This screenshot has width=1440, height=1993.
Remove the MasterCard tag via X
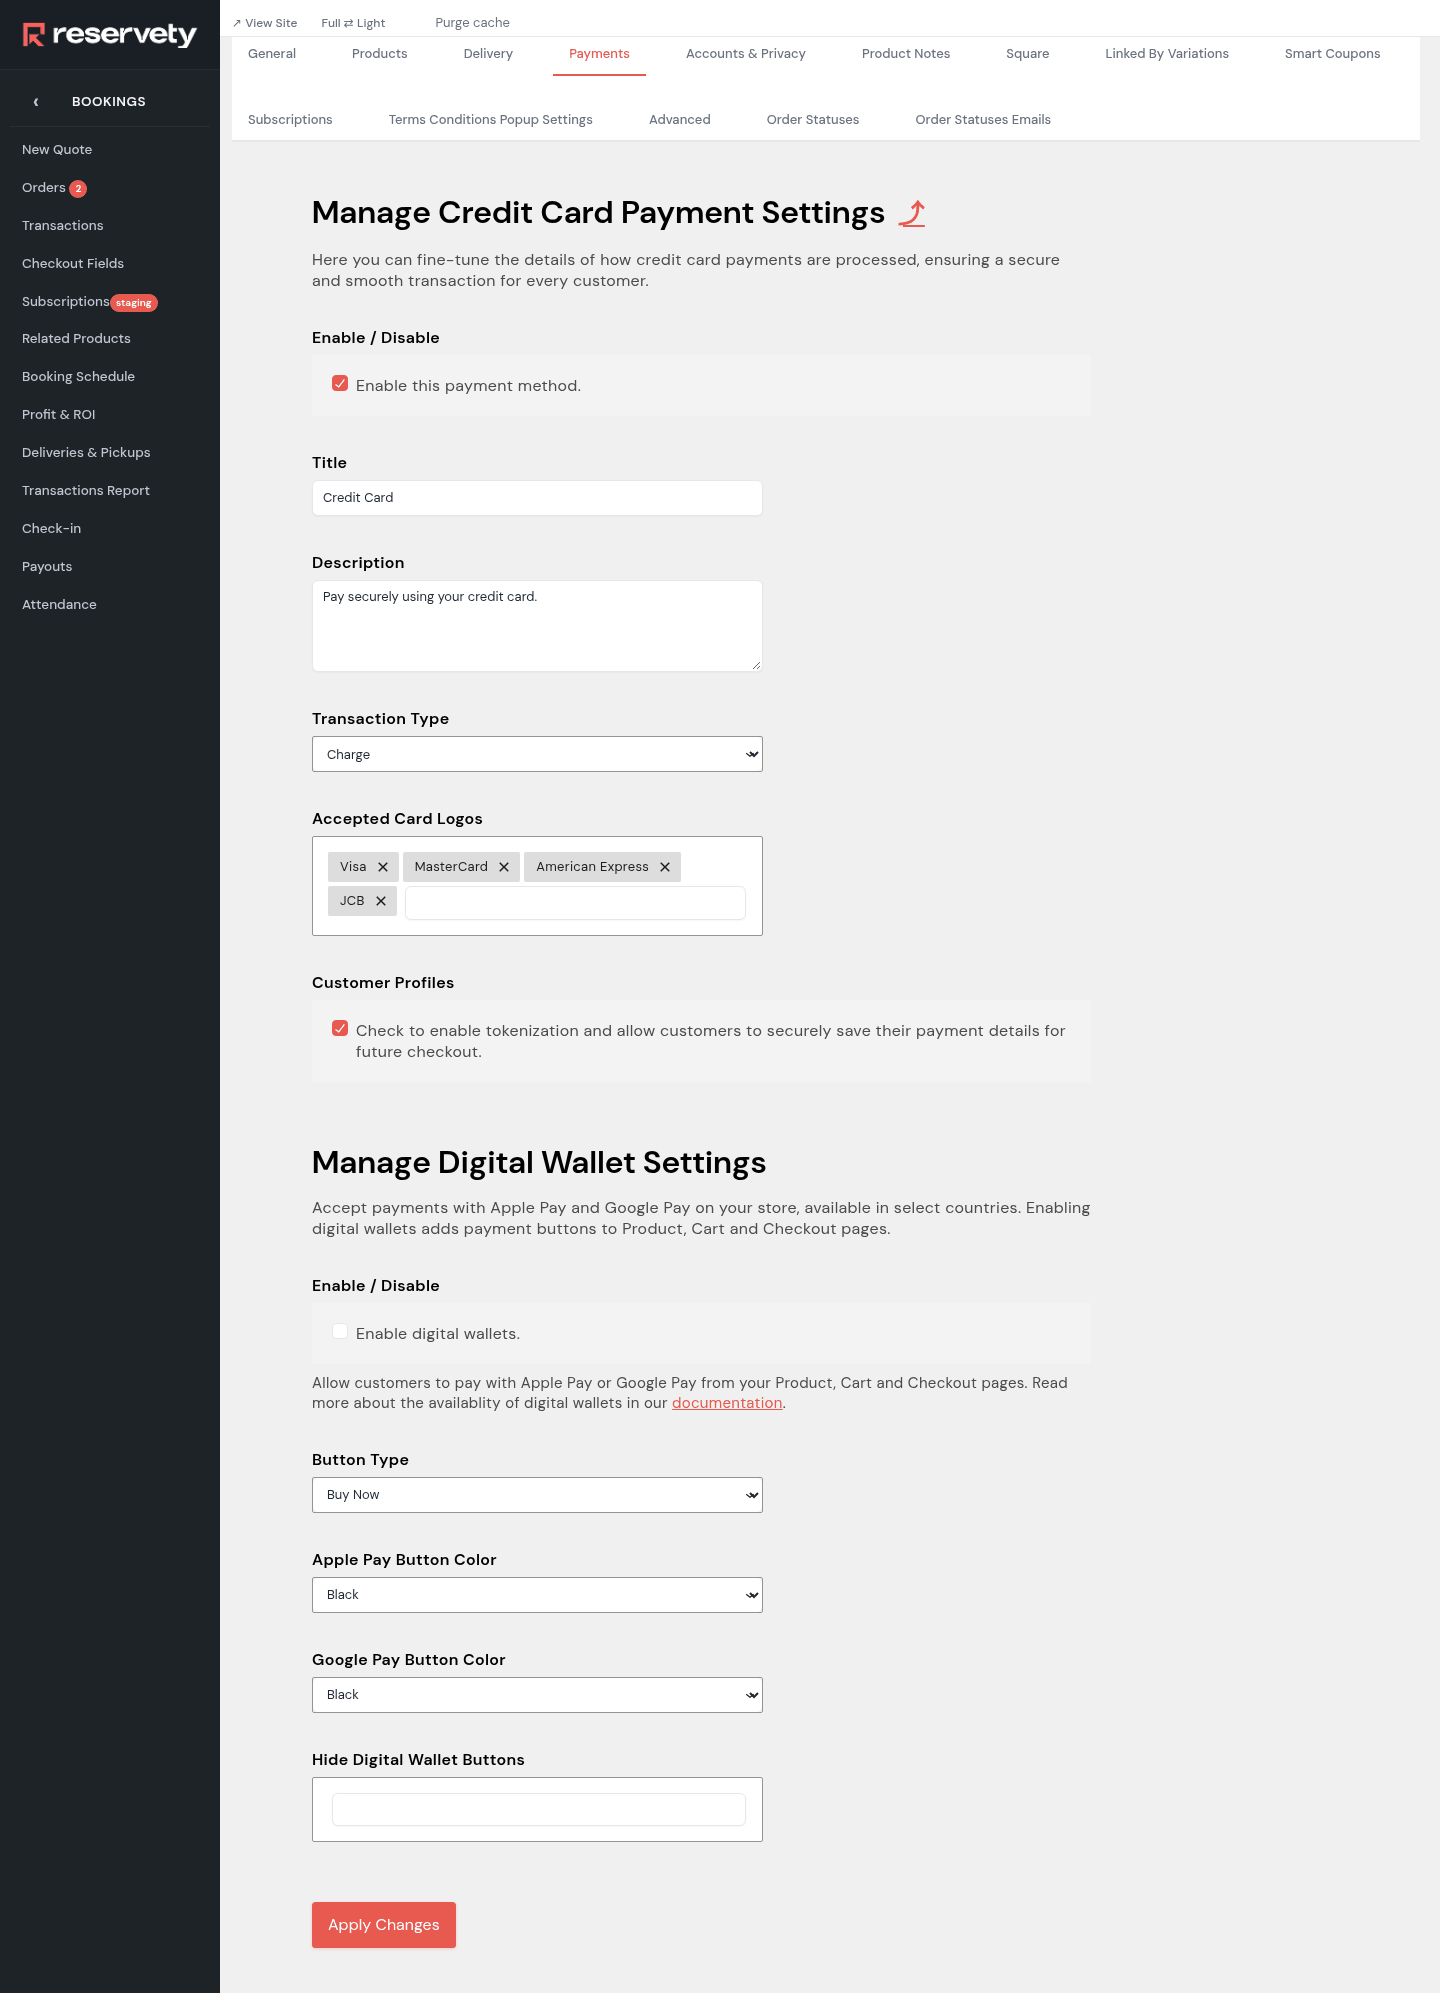504,867
